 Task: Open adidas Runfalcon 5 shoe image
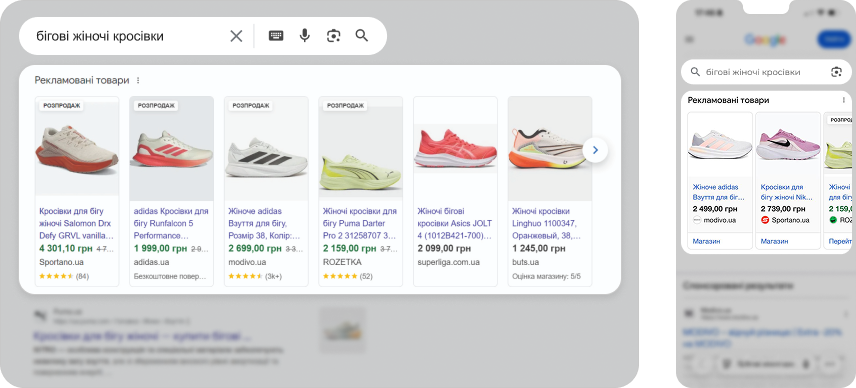pos(171,148)
